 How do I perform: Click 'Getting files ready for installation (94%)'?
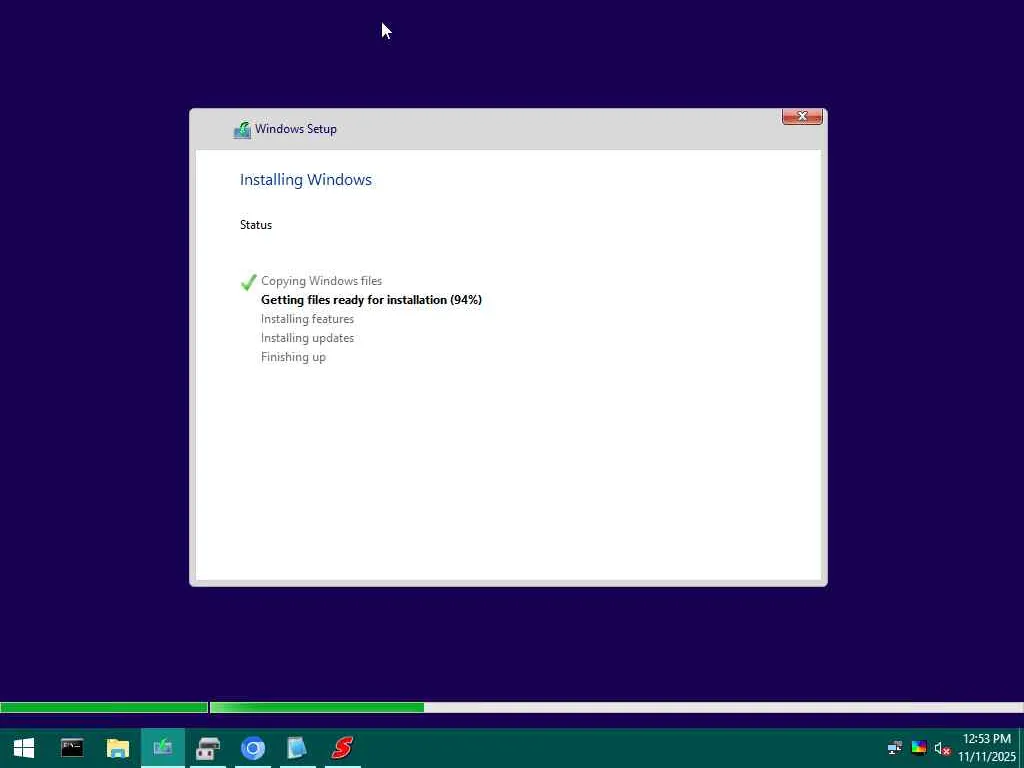[x=371, y=300]
